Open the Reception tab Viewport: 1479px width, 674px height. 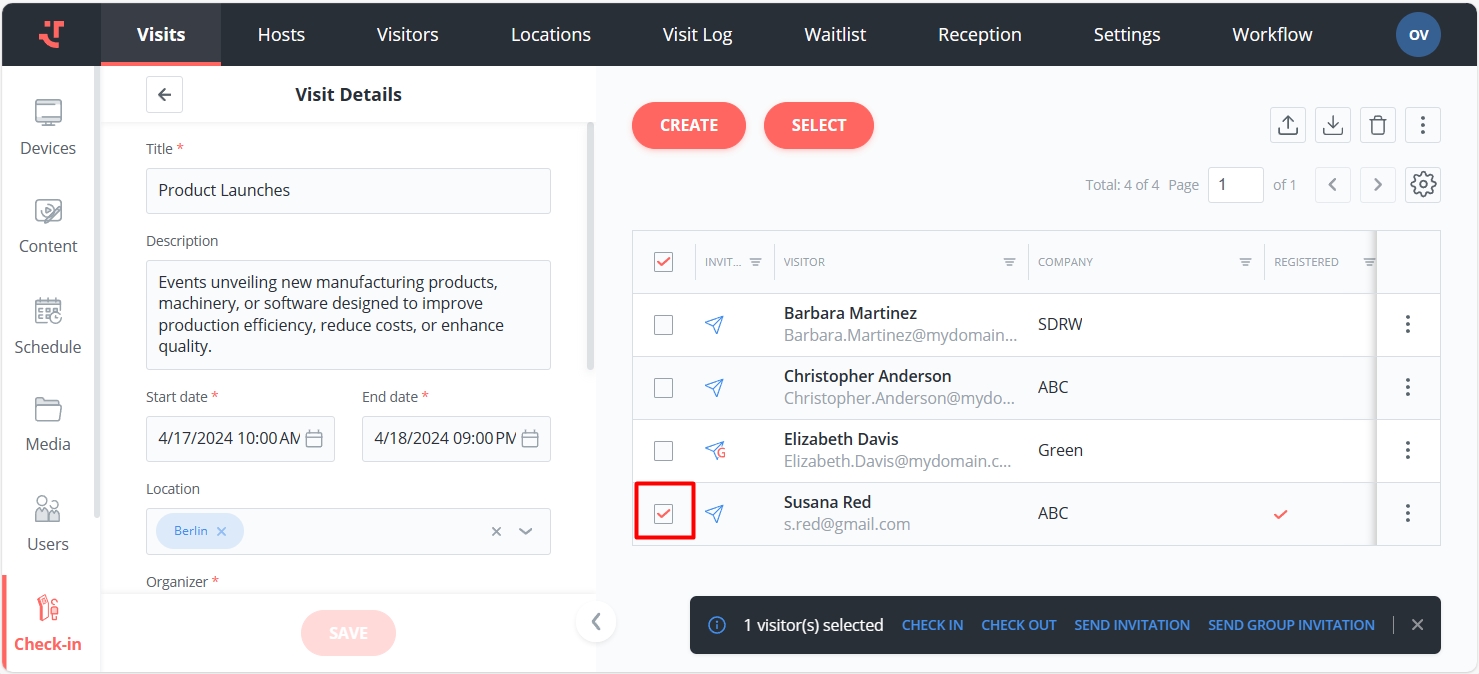979,34
